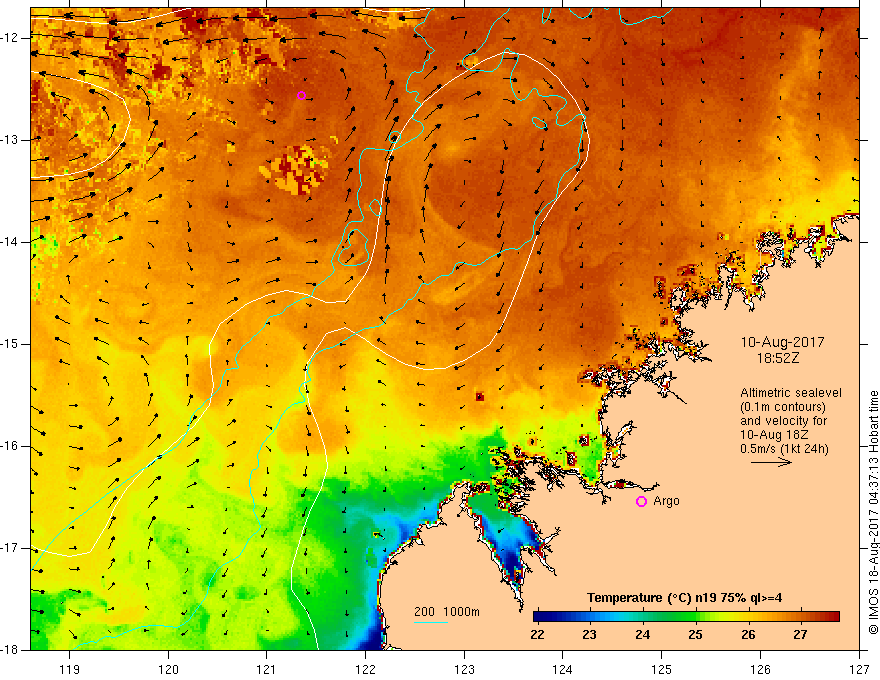Click the latitude axis label '-17'

click(x=10, y=548)
